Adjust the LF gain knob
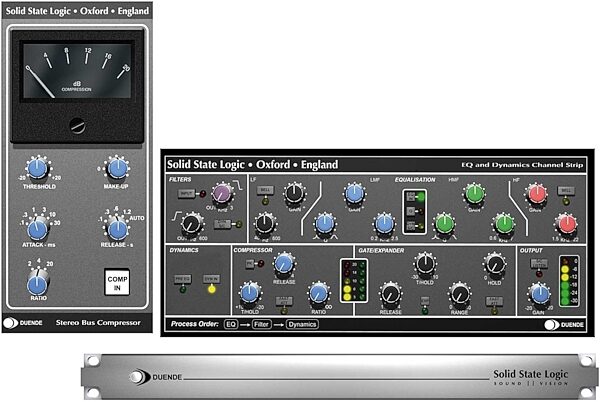600x402 pixels. [x=294, y=194]
